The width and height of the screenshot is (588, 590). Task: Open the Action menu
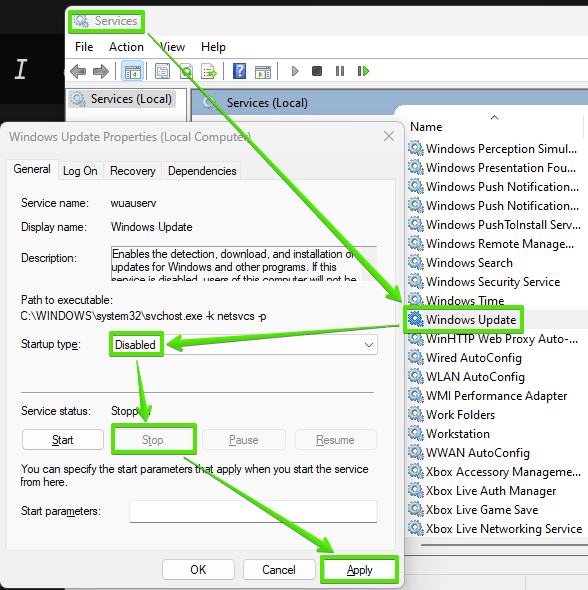(x=126, y=47)
